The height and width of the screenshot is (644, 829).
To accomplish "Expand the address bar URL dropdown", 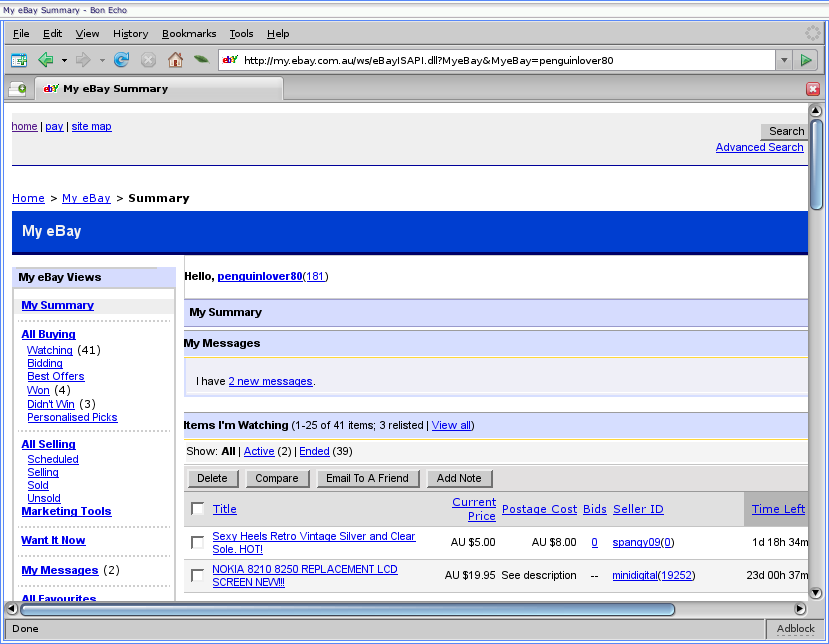I will [x=783, y=60].
